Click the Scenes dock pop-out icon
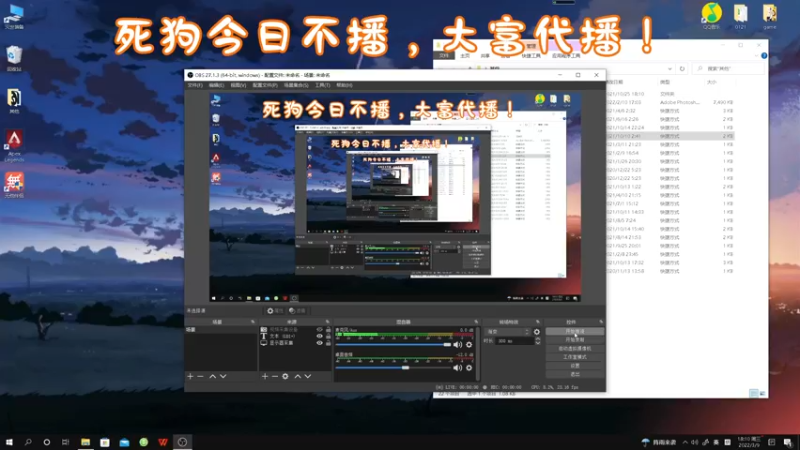The height and width of the screenshot is (450, 800). tap(253, 322)
